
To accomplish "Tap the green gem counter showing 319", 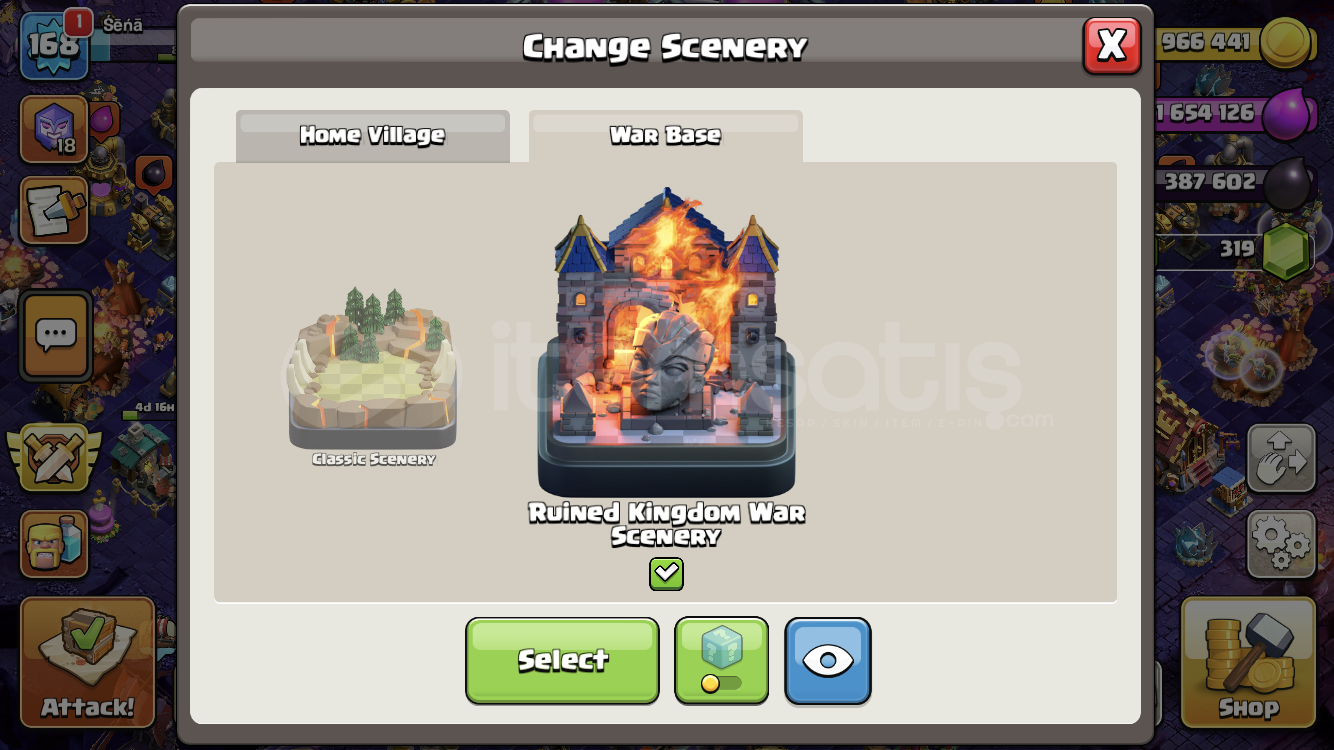I will coord(1240,249).
